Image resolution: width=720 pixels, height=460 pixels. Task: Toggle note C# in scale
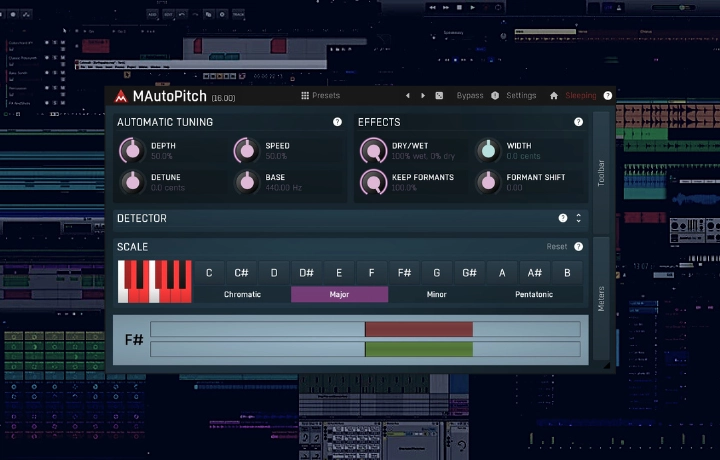(241, 273)
